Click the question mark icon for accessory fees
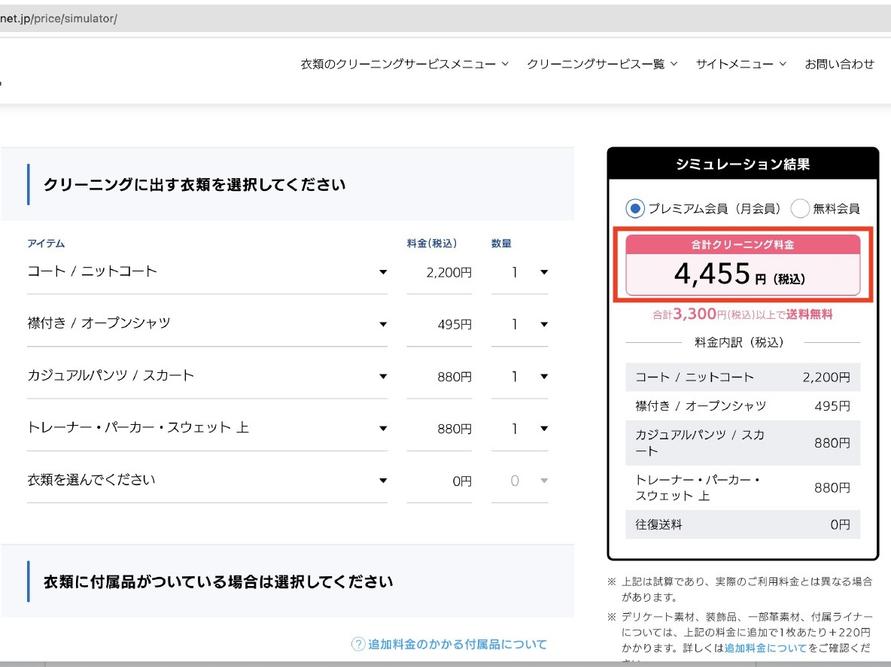 358,644
